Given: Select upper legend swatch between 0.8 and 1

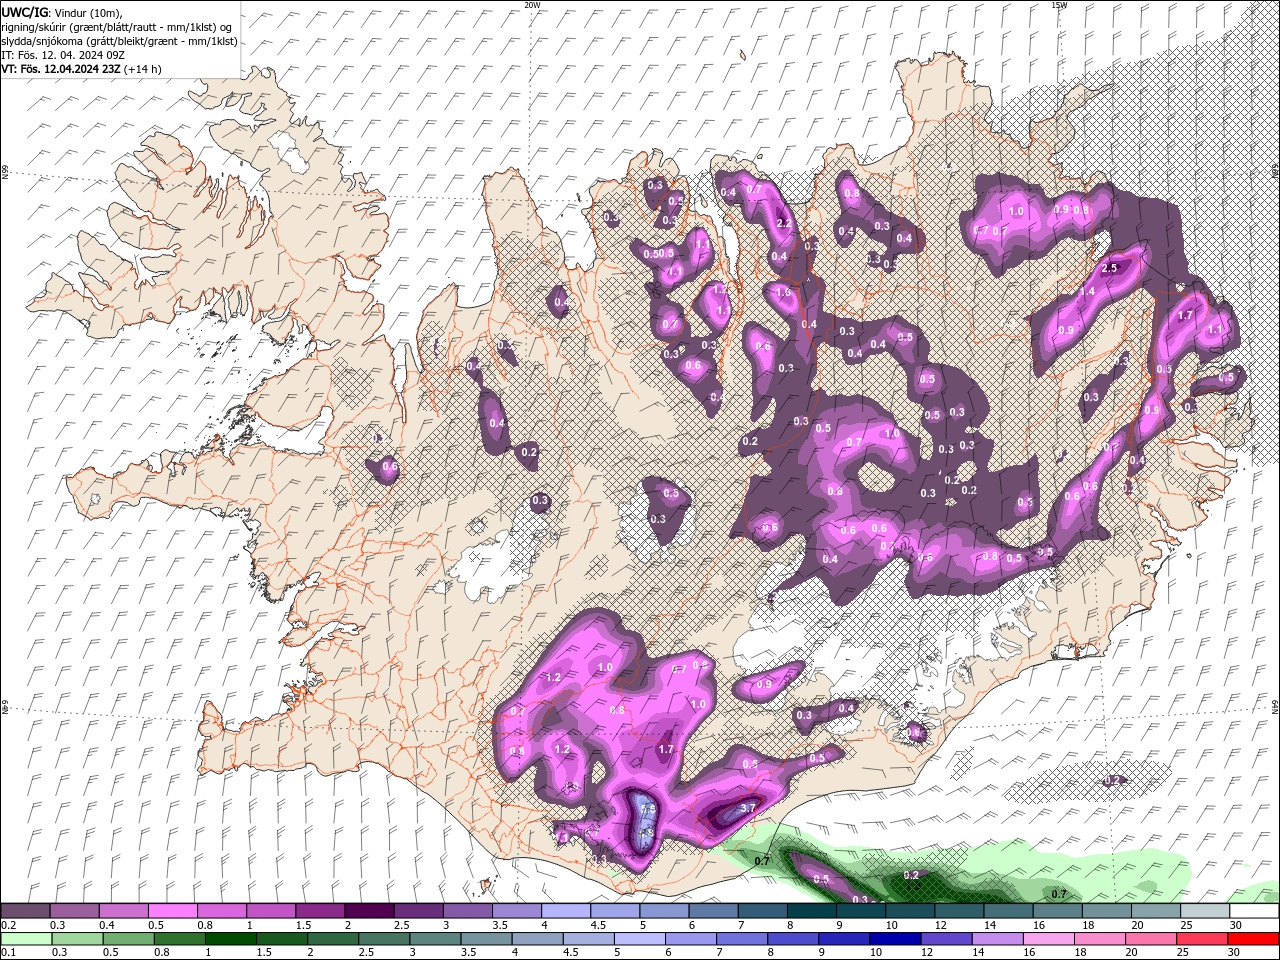Looking at the screenshot, I should tap(222, 911).
